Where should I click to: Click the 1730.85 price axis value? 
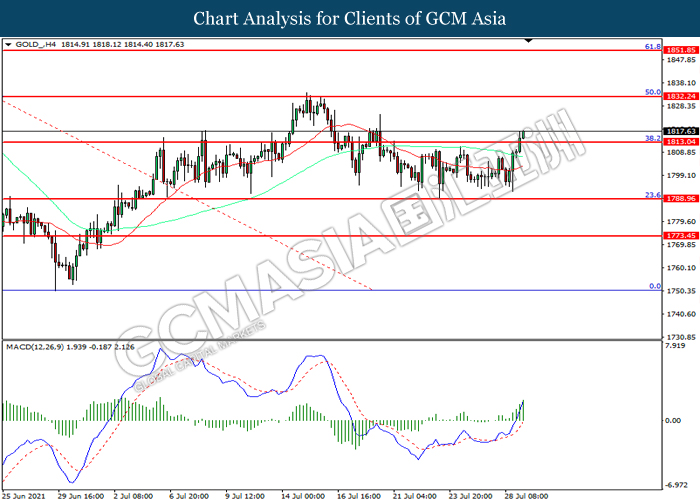click(681, 337)
